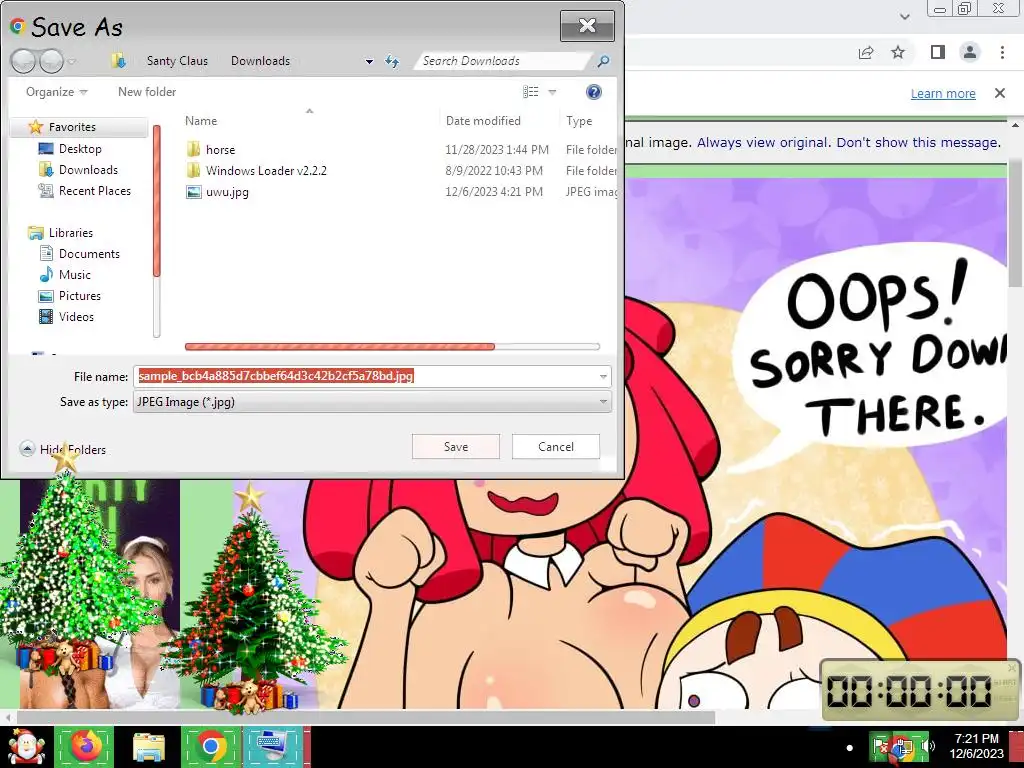Click the Always view original link
The height and width of the screenshot is (768, 1024).
764,142
